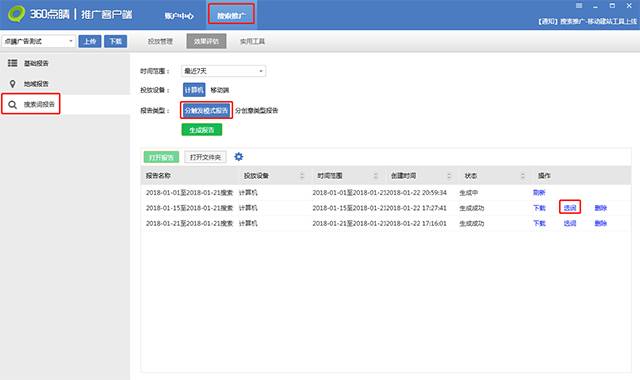Open the 实用工具 sub-tab
640x380 pixels.
[x=252, y=41]
